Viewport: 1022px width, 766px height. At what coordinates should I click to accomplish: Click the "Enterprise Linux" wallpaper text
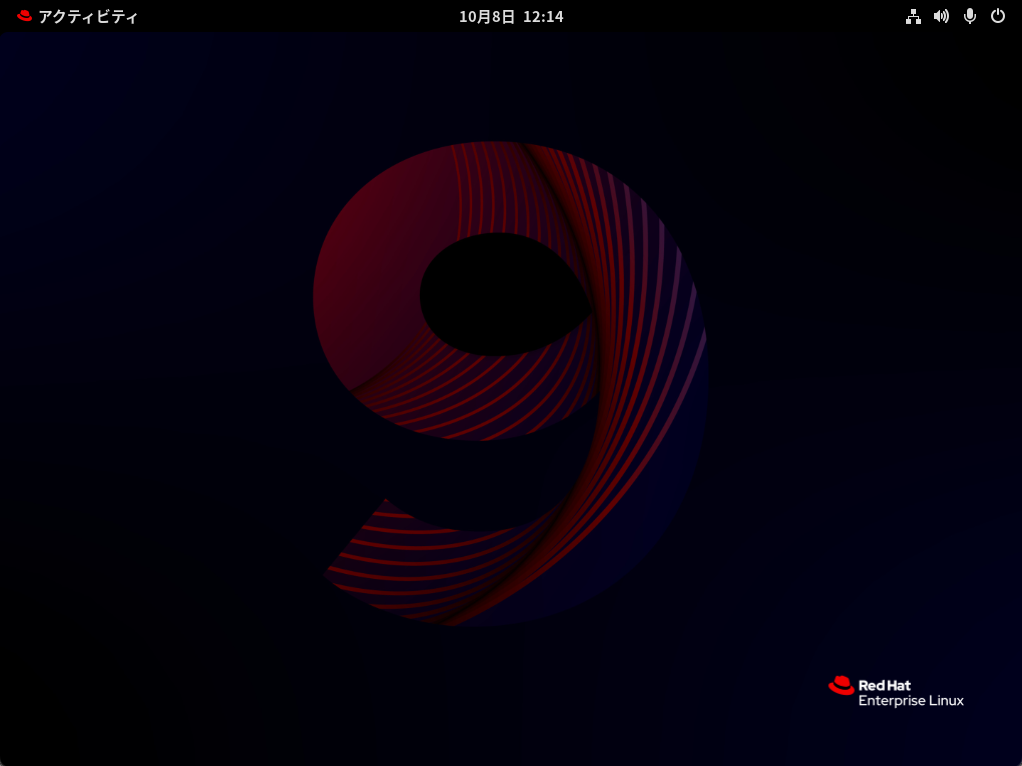tap(911, 701)
